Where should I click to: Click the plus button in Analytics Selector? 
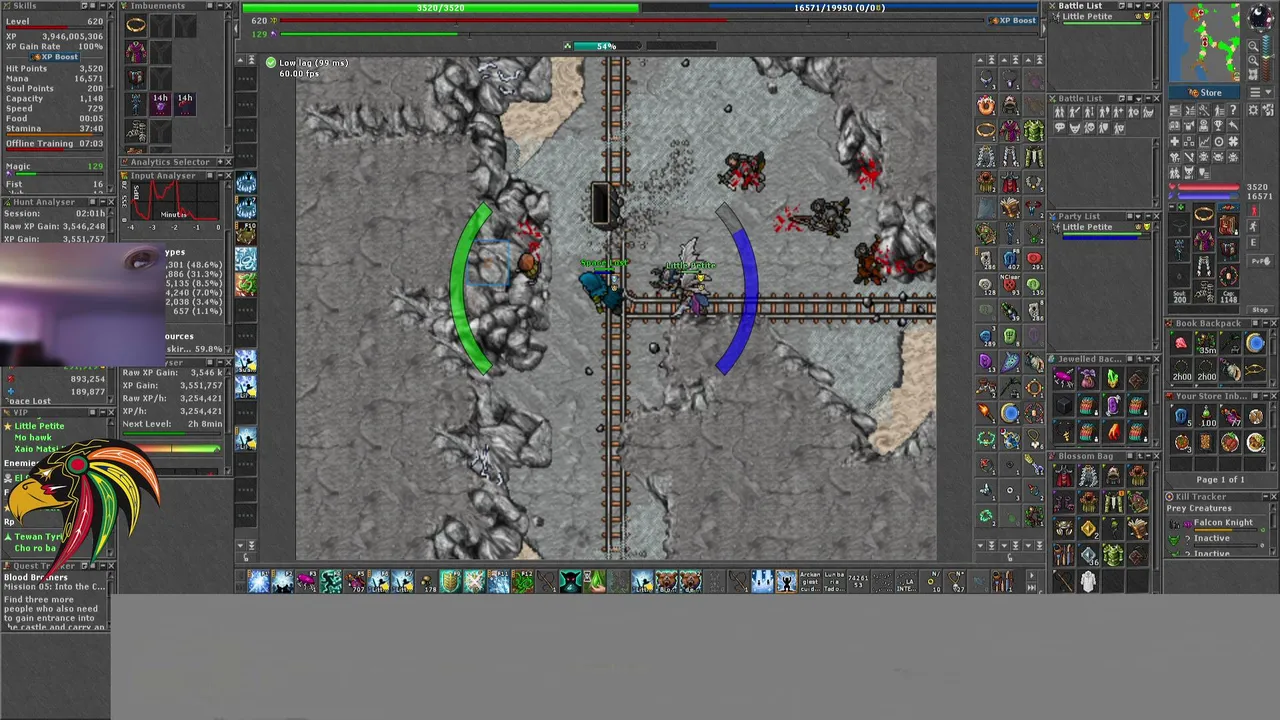(218, 162)
